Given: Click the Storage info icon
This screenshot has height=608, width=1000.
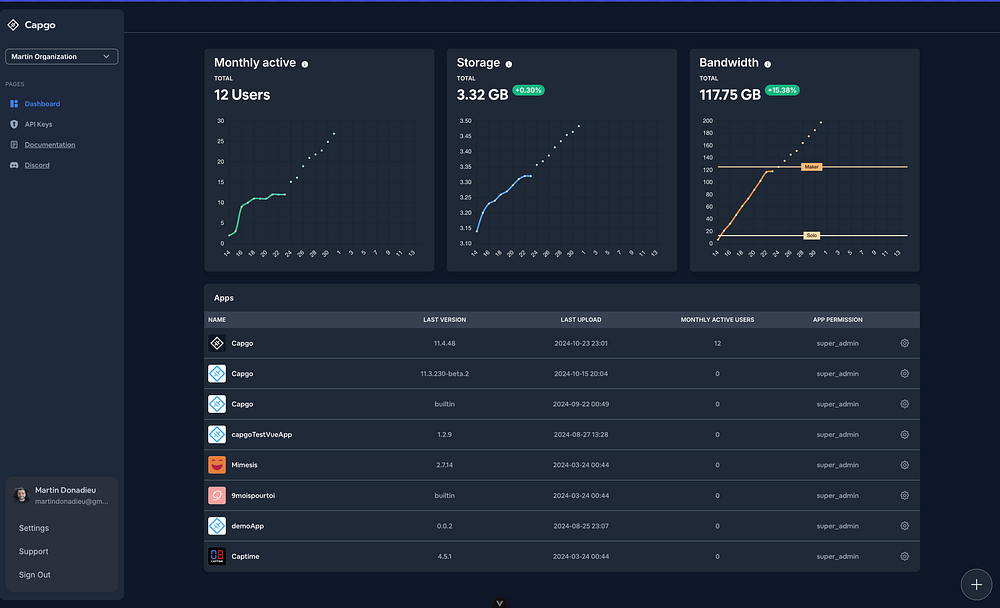Looking at the screenshot, I should coord(508,64).
